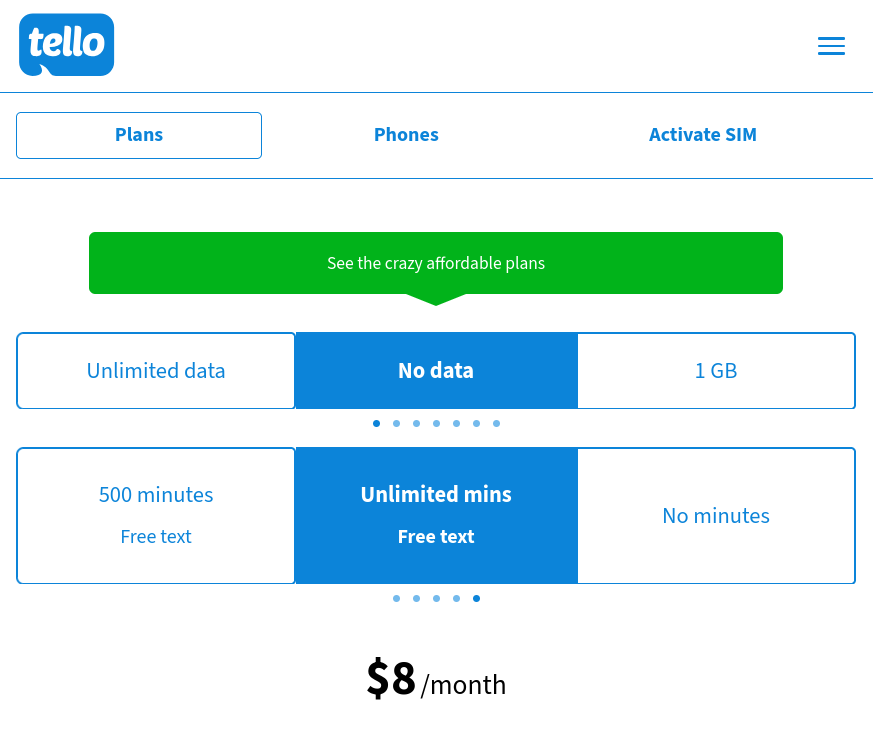Click first minutes carousel dot

(396, 598)
